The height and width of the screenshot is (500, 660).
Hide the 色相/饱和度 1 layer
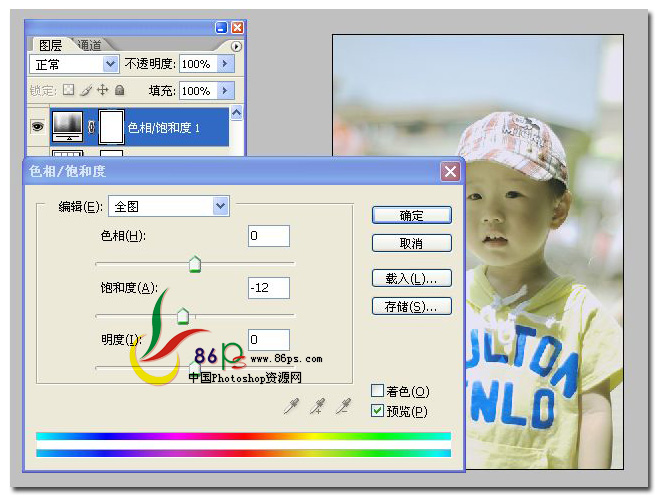pos(37,126)
